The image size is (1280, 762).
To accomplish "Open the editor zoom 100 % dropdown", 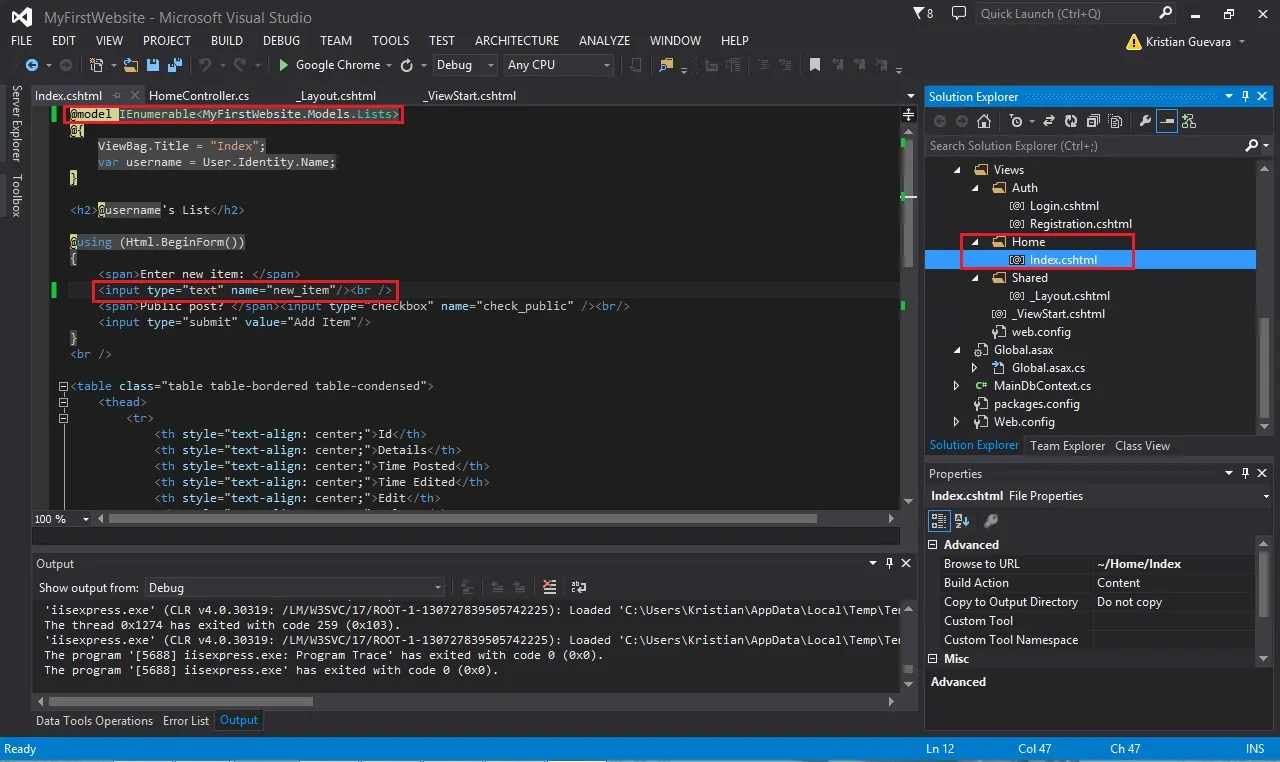I will click(85, 519).
